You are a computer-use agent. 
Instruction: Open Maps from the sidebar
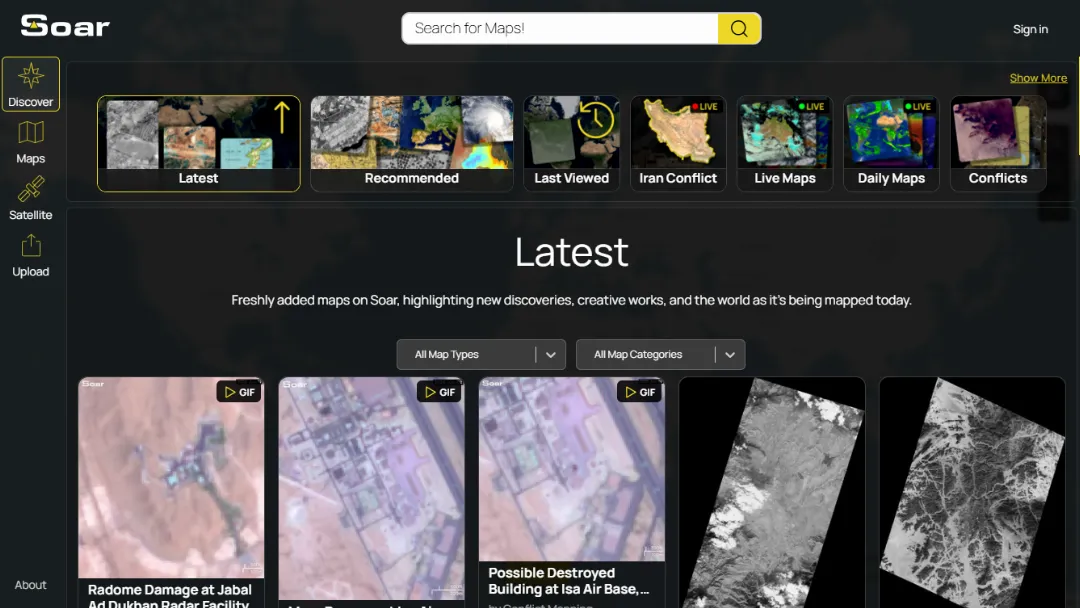tap(30, 143)
